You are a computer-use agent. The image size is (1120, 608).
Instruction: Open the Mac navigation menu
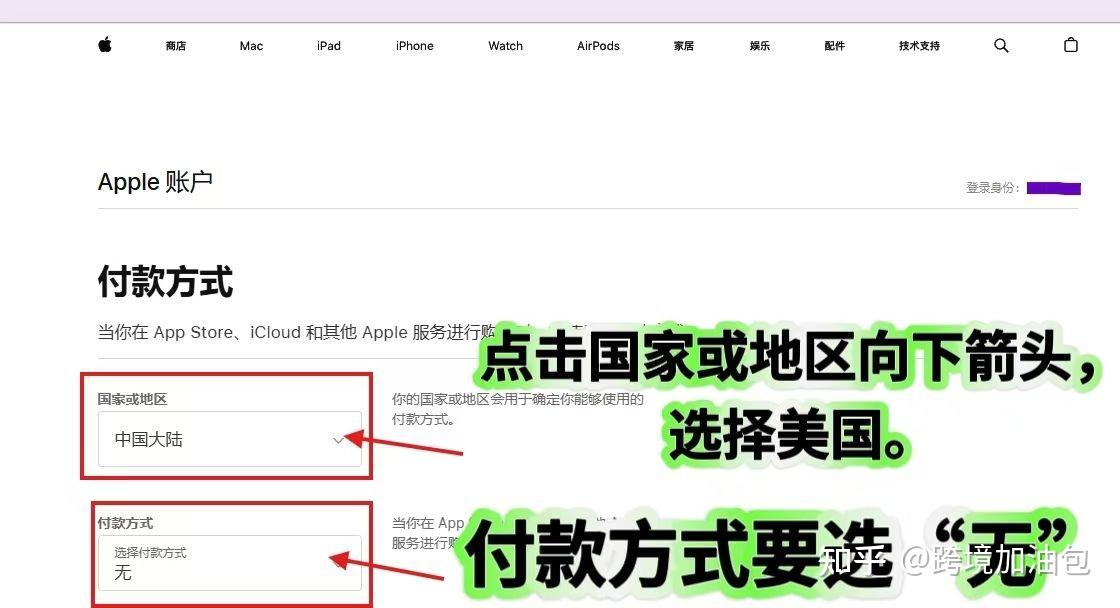250,46
